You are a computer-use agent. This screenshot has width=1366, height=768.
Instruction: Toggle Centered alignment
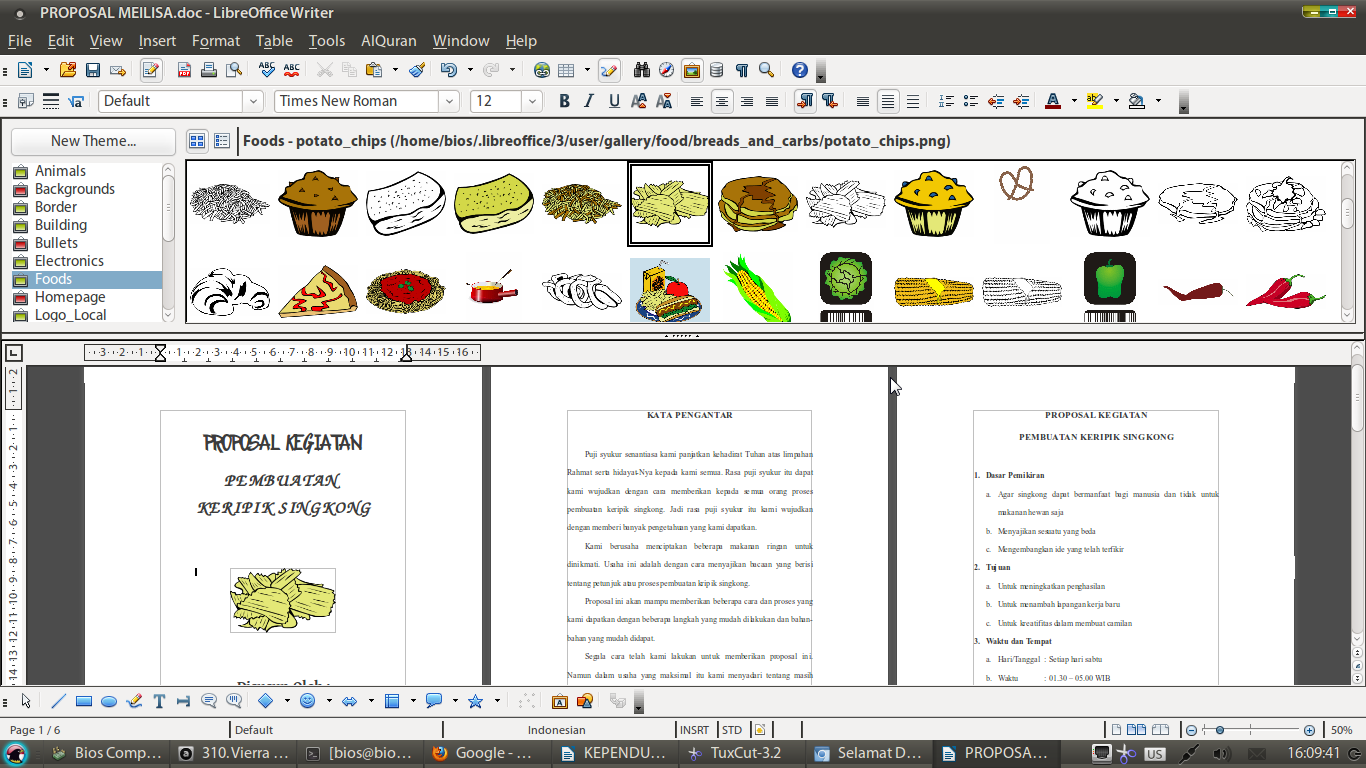tap(722, 101)
